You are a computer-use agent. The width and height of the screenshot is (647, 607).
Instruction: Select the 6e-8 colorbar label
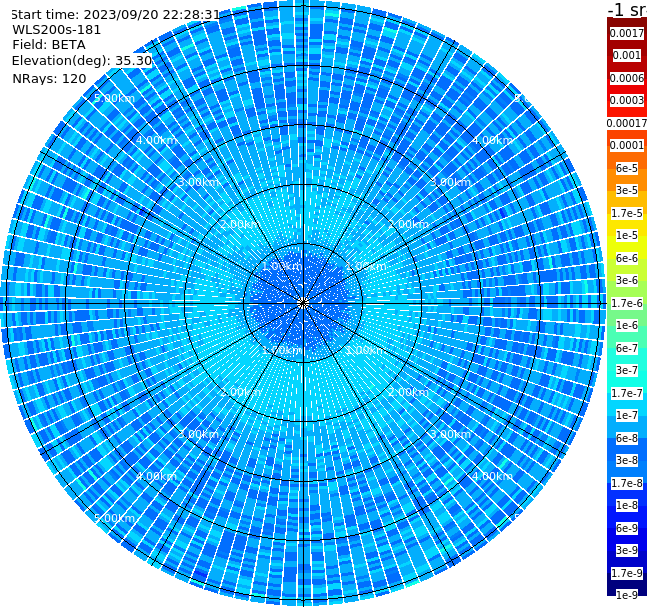627,438
